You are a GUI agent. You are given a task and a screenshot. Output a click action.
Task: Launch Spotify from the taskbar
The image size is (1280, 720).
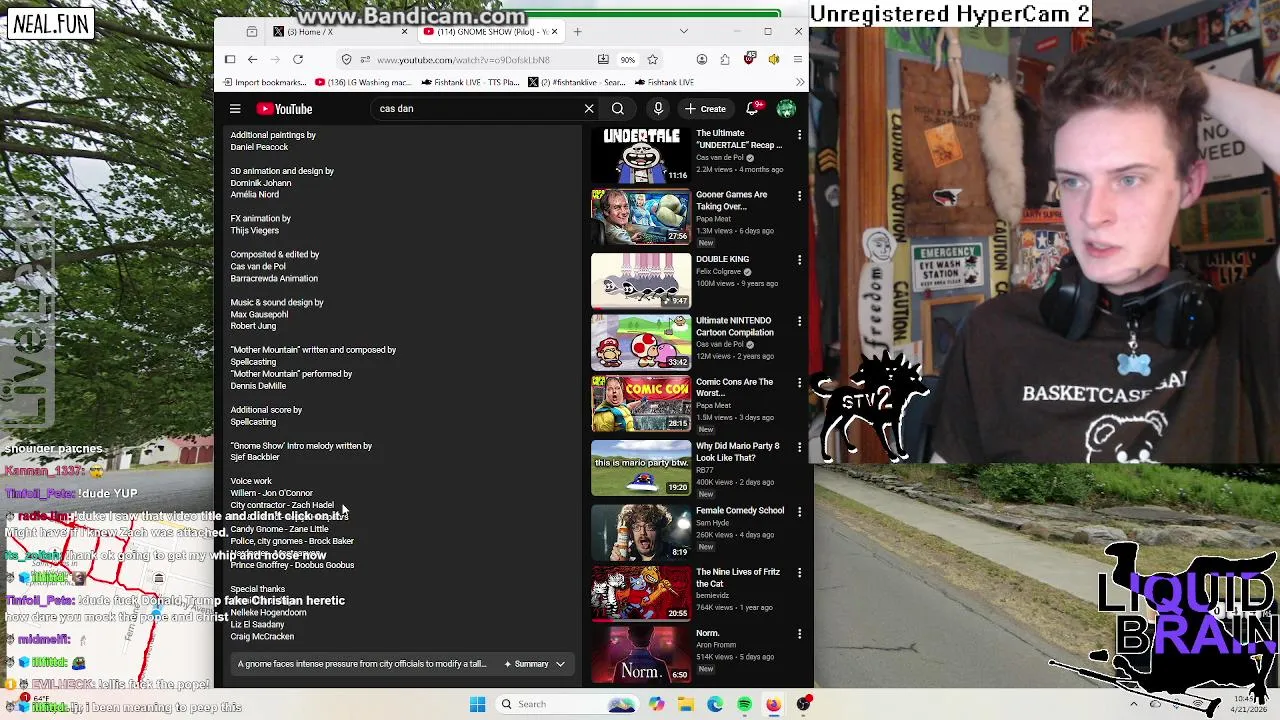745,704
